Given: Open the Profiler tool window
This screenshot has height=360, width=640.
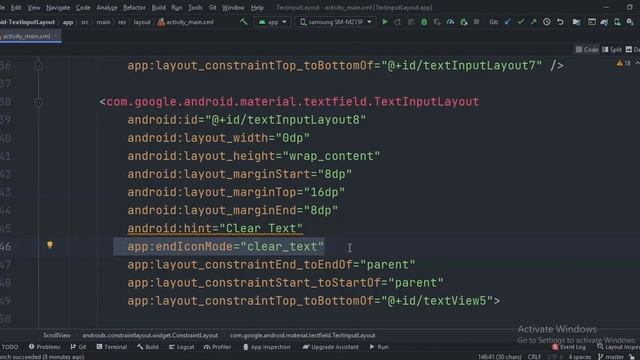Looking at the screenshot, I should (x=218, y=347).
